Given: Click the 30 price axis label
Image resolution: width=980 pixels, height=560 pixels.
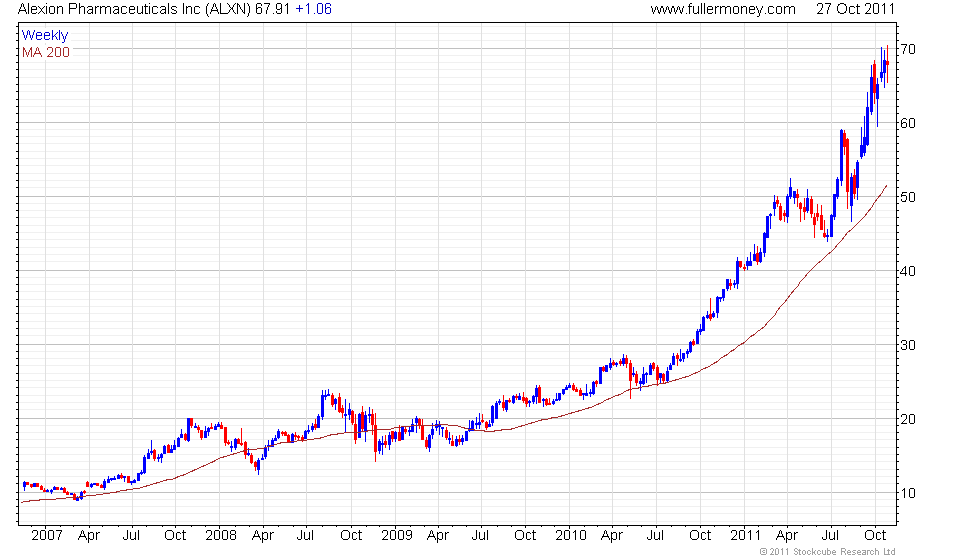Looking at the screenshot, I should (x=908, y=345).
